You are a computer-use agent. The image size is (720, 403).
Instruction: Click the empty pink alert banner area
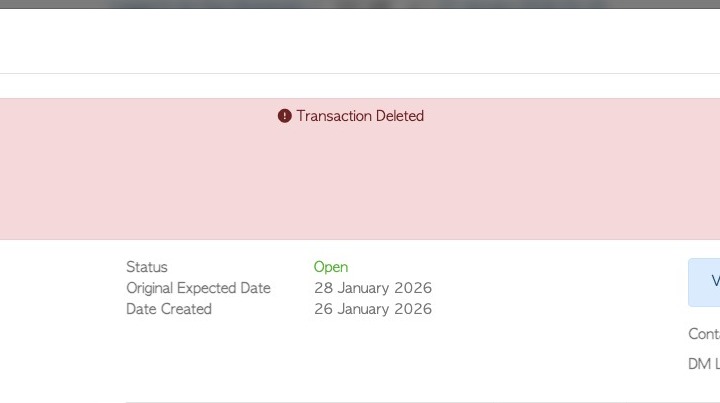click(x=360, y=185)
